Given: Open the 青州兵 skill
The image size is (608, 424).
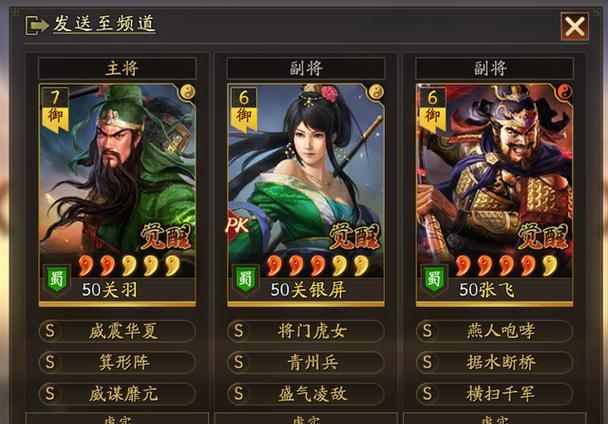Looking at the screenshot, I should coord(306,362).
